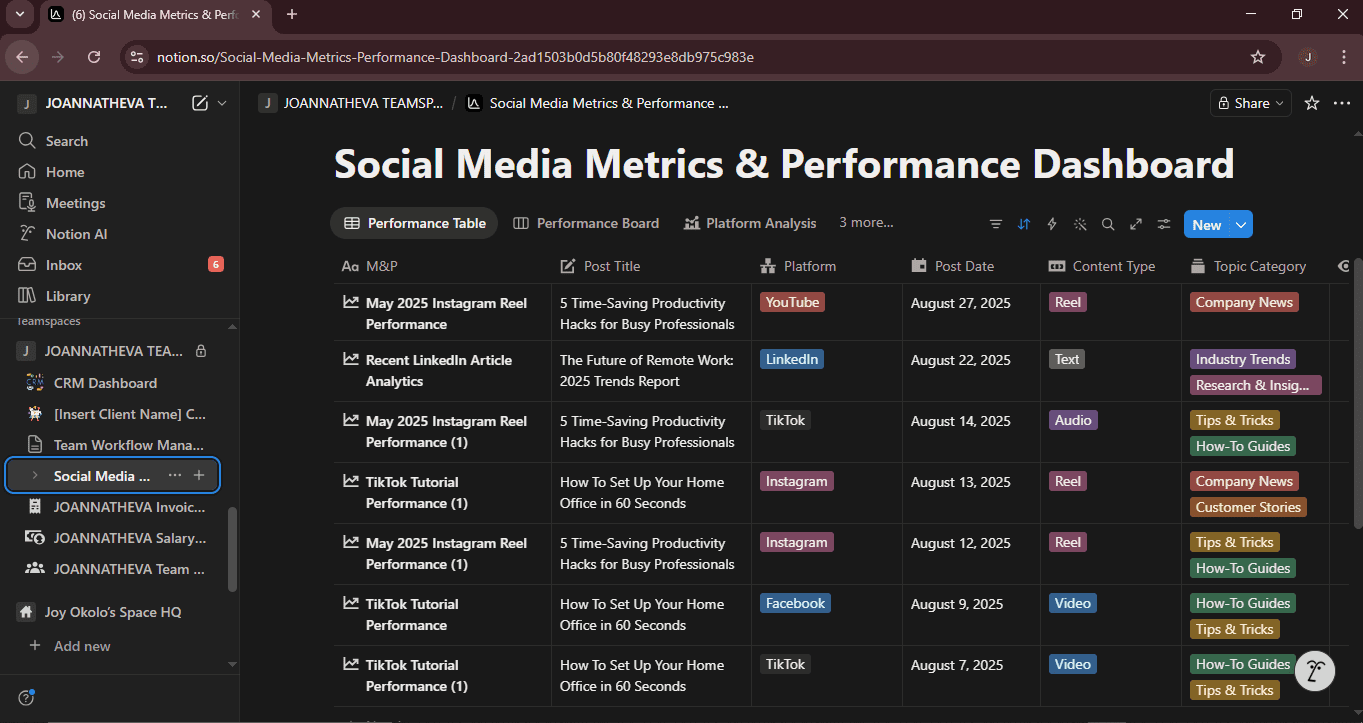Create new page with compose icon
1363x723 pixels.
[200, 103]
